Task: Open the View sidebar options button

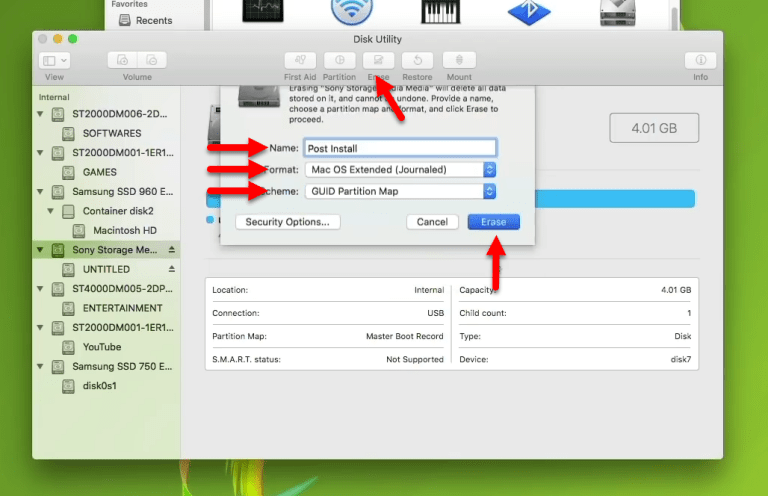Action: pos(54,61)
